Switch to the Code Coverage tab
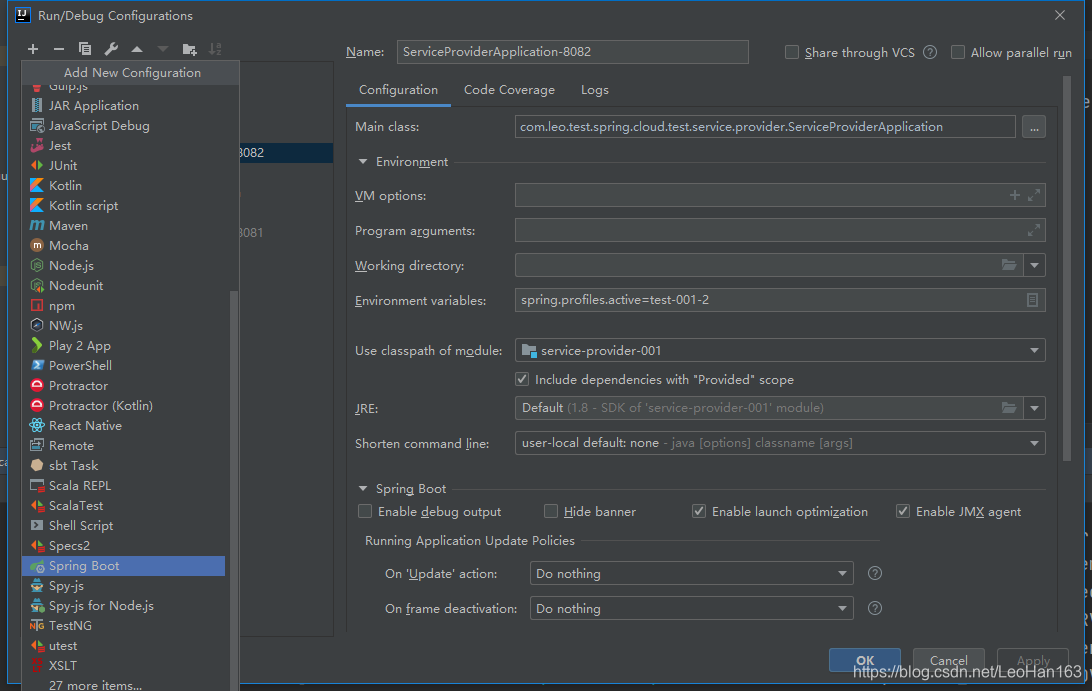The height and width of the screenshot is (691, 1092). tap(509, 90)
